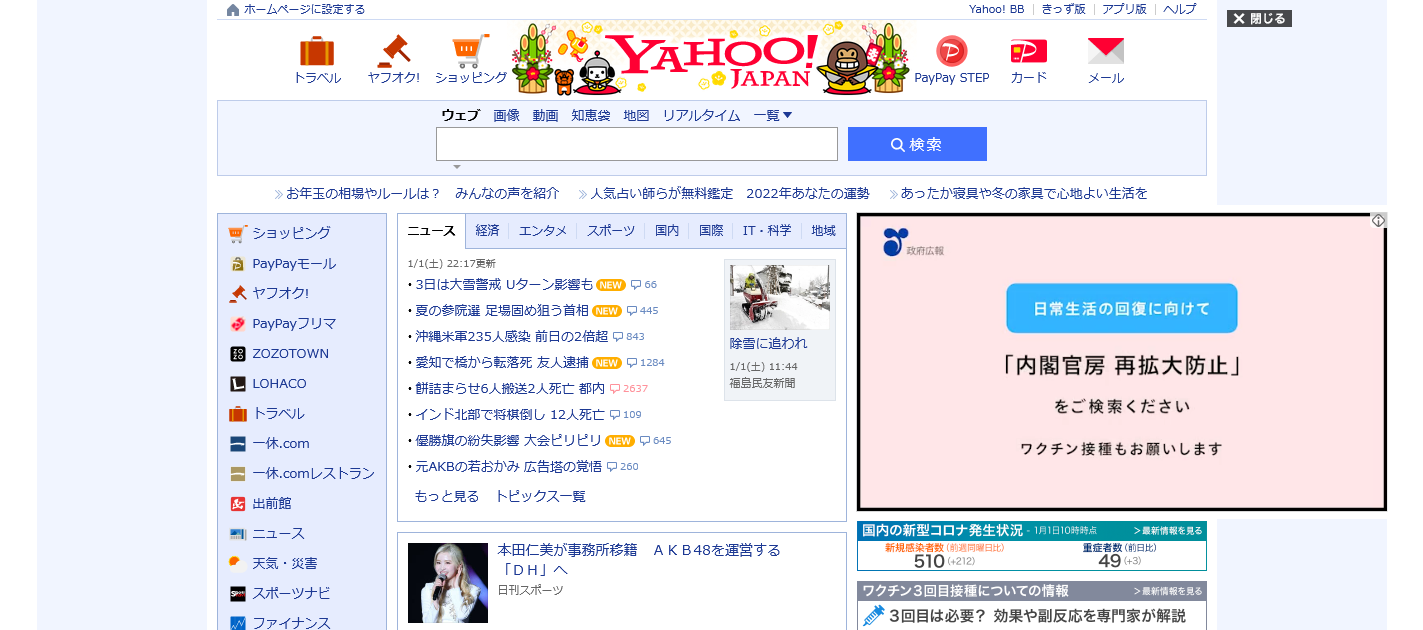The width and height of the screenshot is (1423, 630).
Task: Open the PayPay STEP icon
Action: [x=952, y=51]
